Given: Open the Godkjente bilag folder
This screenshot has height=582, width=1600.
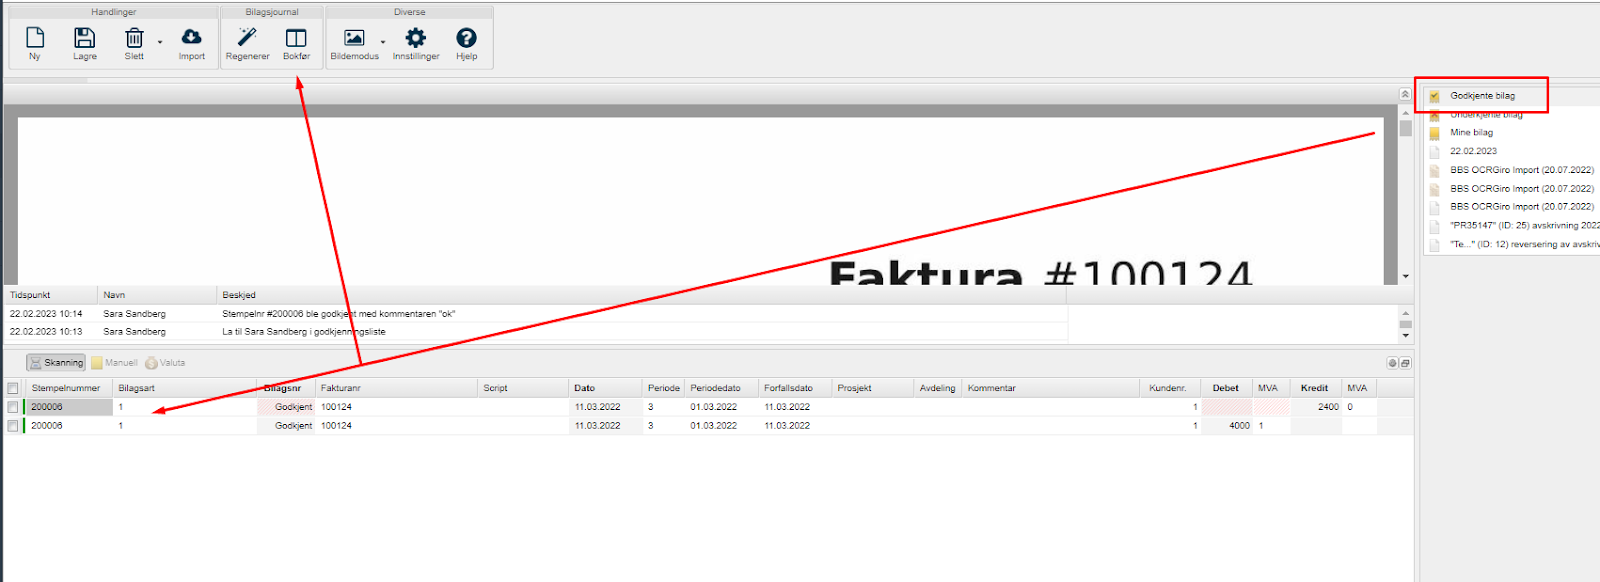Looking at the screenshot, I should [x=1482, y=96].
